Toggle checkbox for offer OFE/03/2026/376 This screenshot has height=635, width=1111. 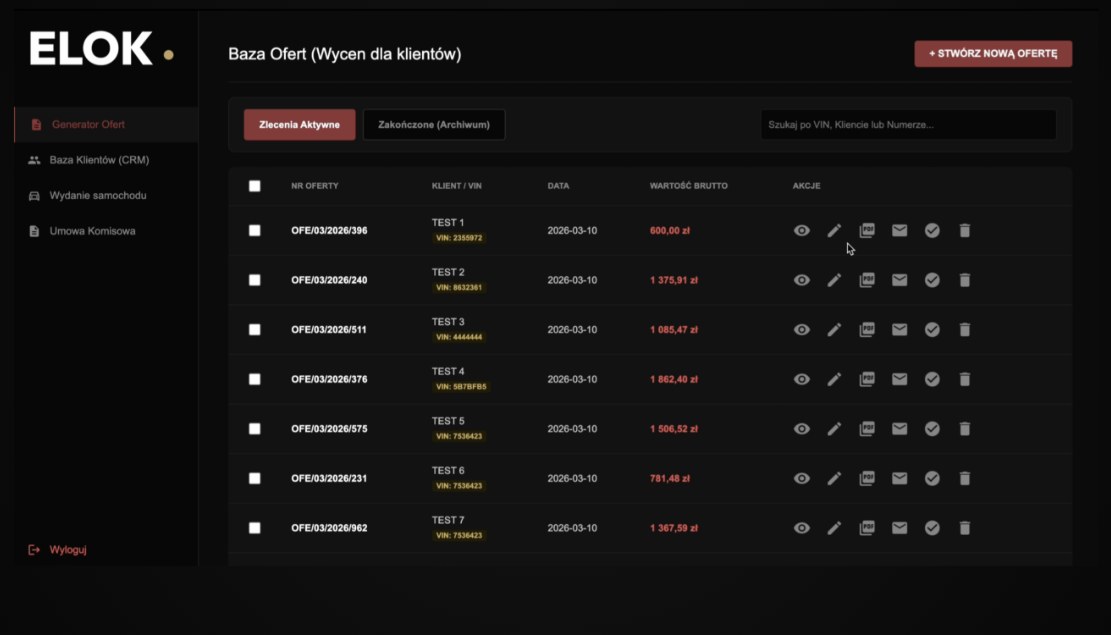coord(254,379)
